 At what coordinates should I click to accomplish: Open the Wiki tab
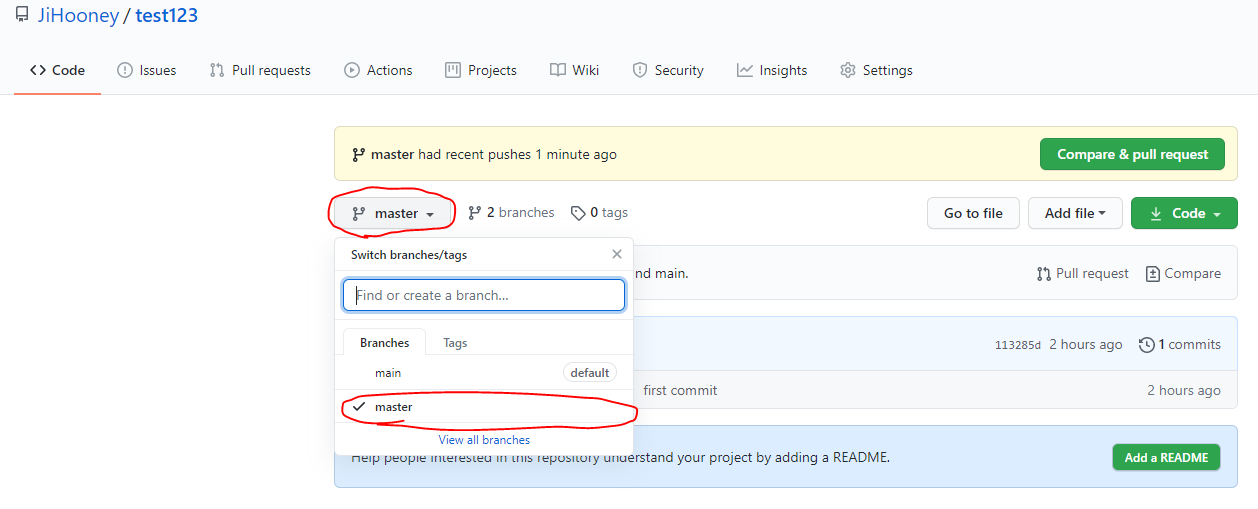[575, 70]
